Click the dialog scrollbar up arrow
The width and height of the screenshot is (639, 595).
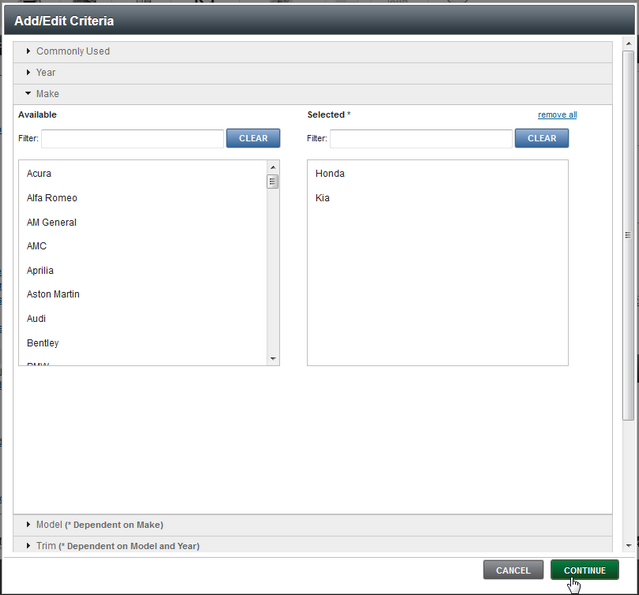click(628, 43)
